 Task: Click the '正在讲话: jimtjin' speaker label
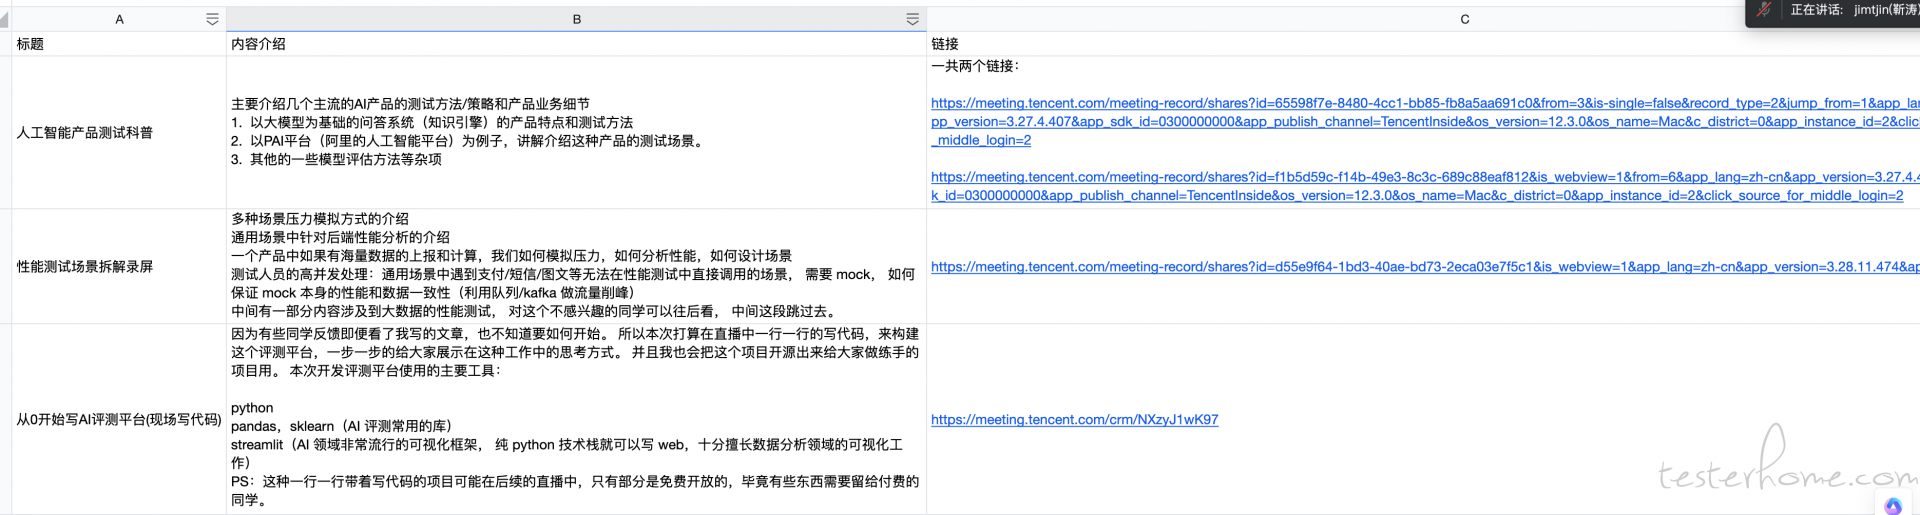pos(1853,10)
